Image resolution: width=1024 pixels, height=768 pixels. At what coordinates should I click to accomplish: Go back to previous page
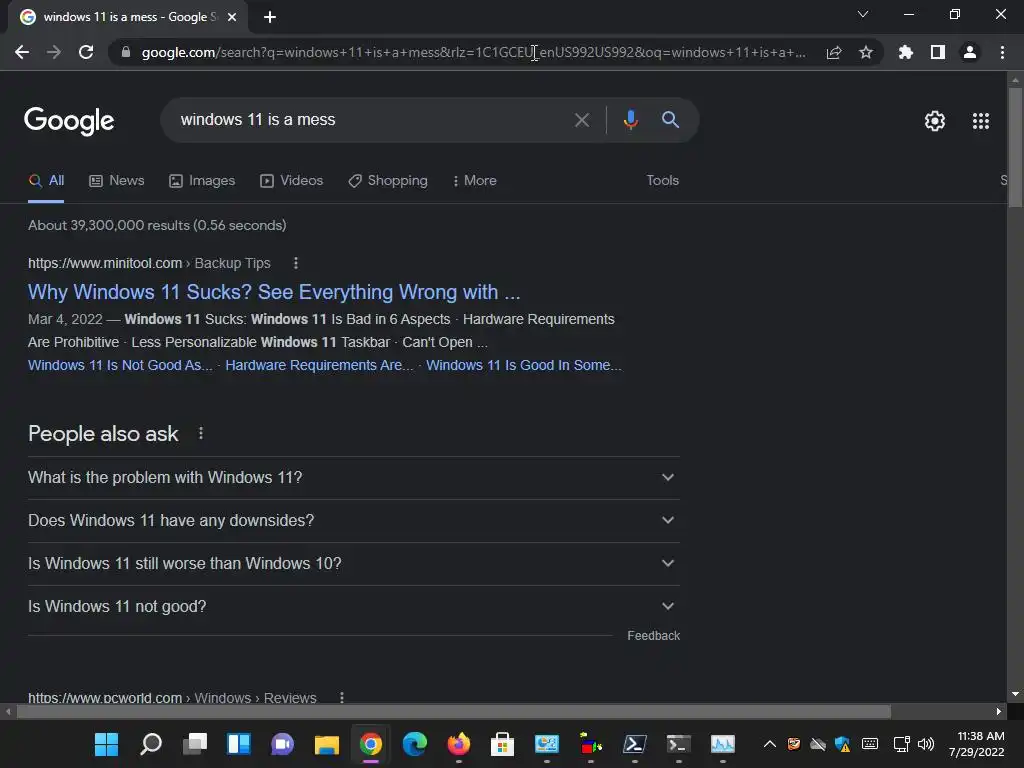(x=22, y=52)
